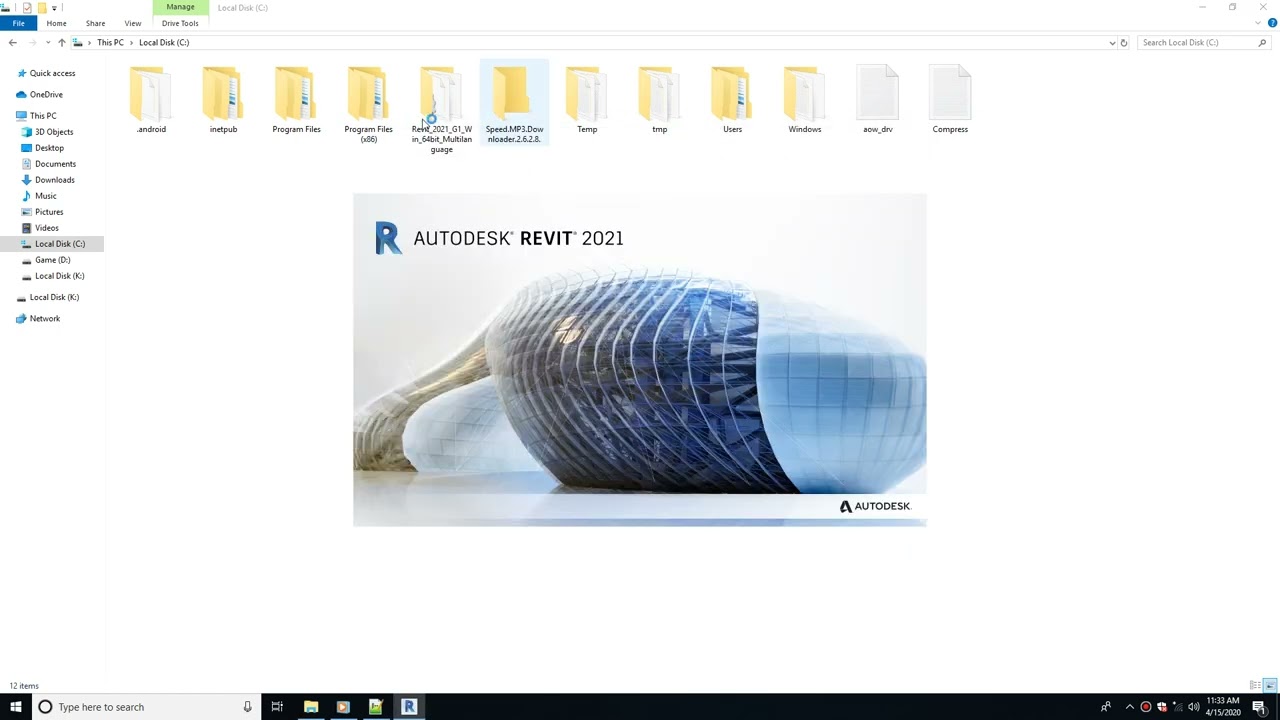This screenshot has width=1280, height=720.
Task: Click the Revit 2021 splash screen
Action: (639, 360)
